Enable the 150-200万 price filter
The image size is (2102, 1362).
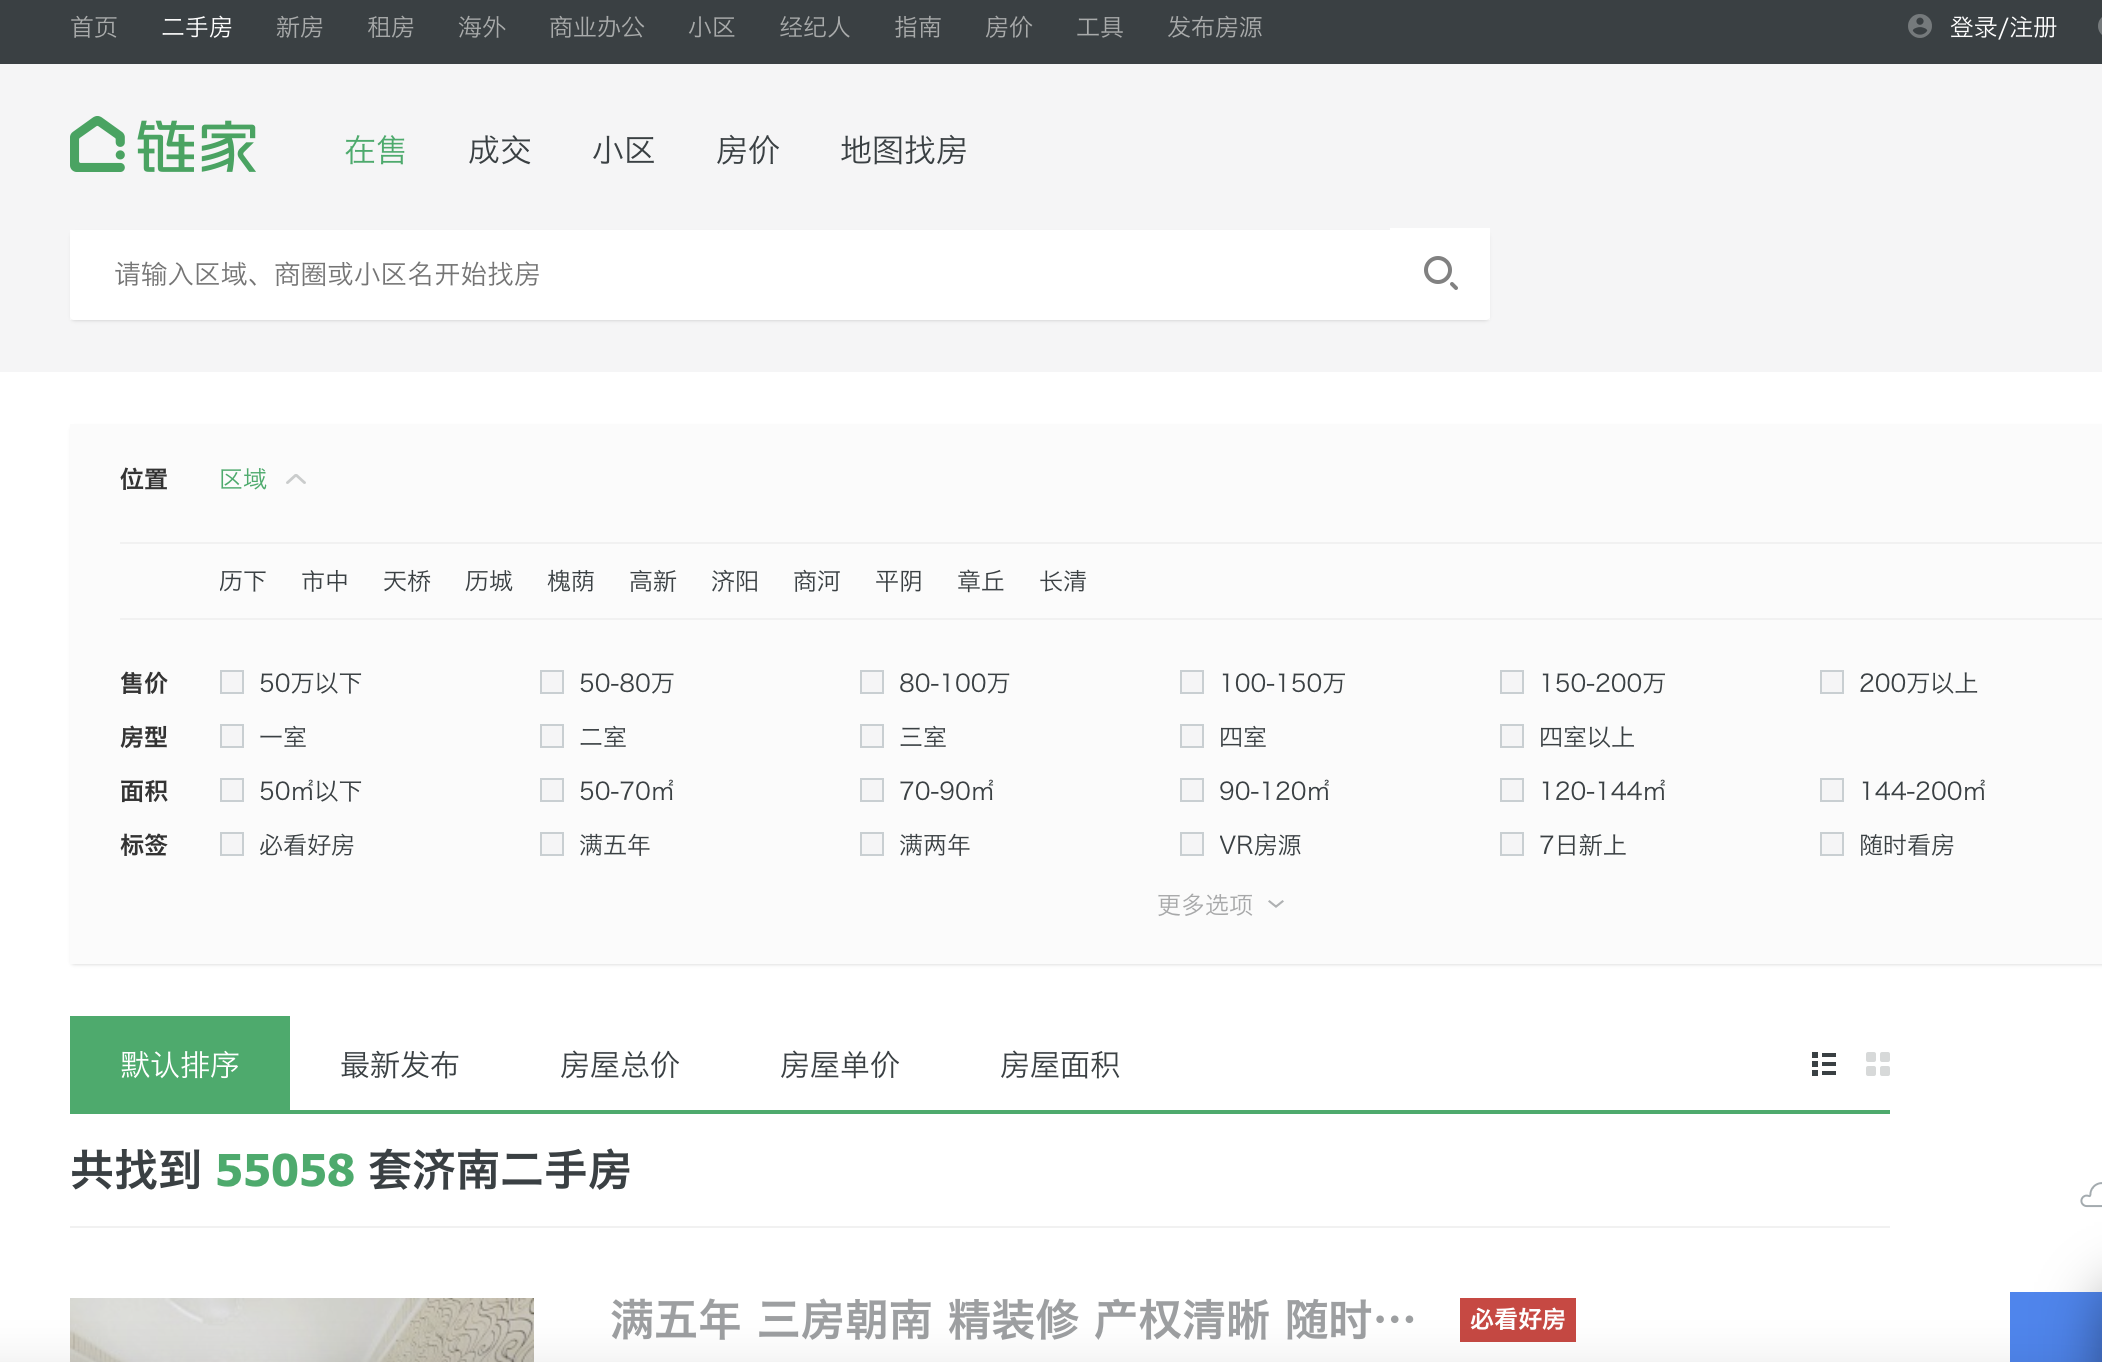coord(1512,682)
